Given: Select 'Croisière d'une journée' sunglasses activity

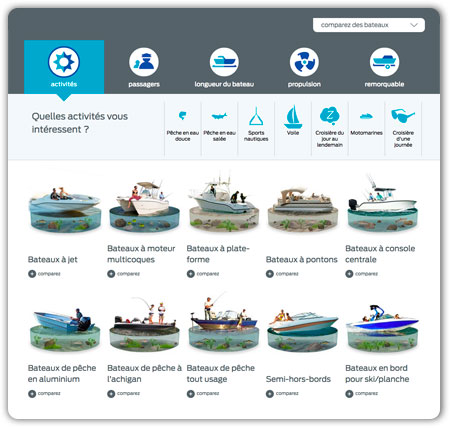Looking at the screenshot, I should click(403, 128).
